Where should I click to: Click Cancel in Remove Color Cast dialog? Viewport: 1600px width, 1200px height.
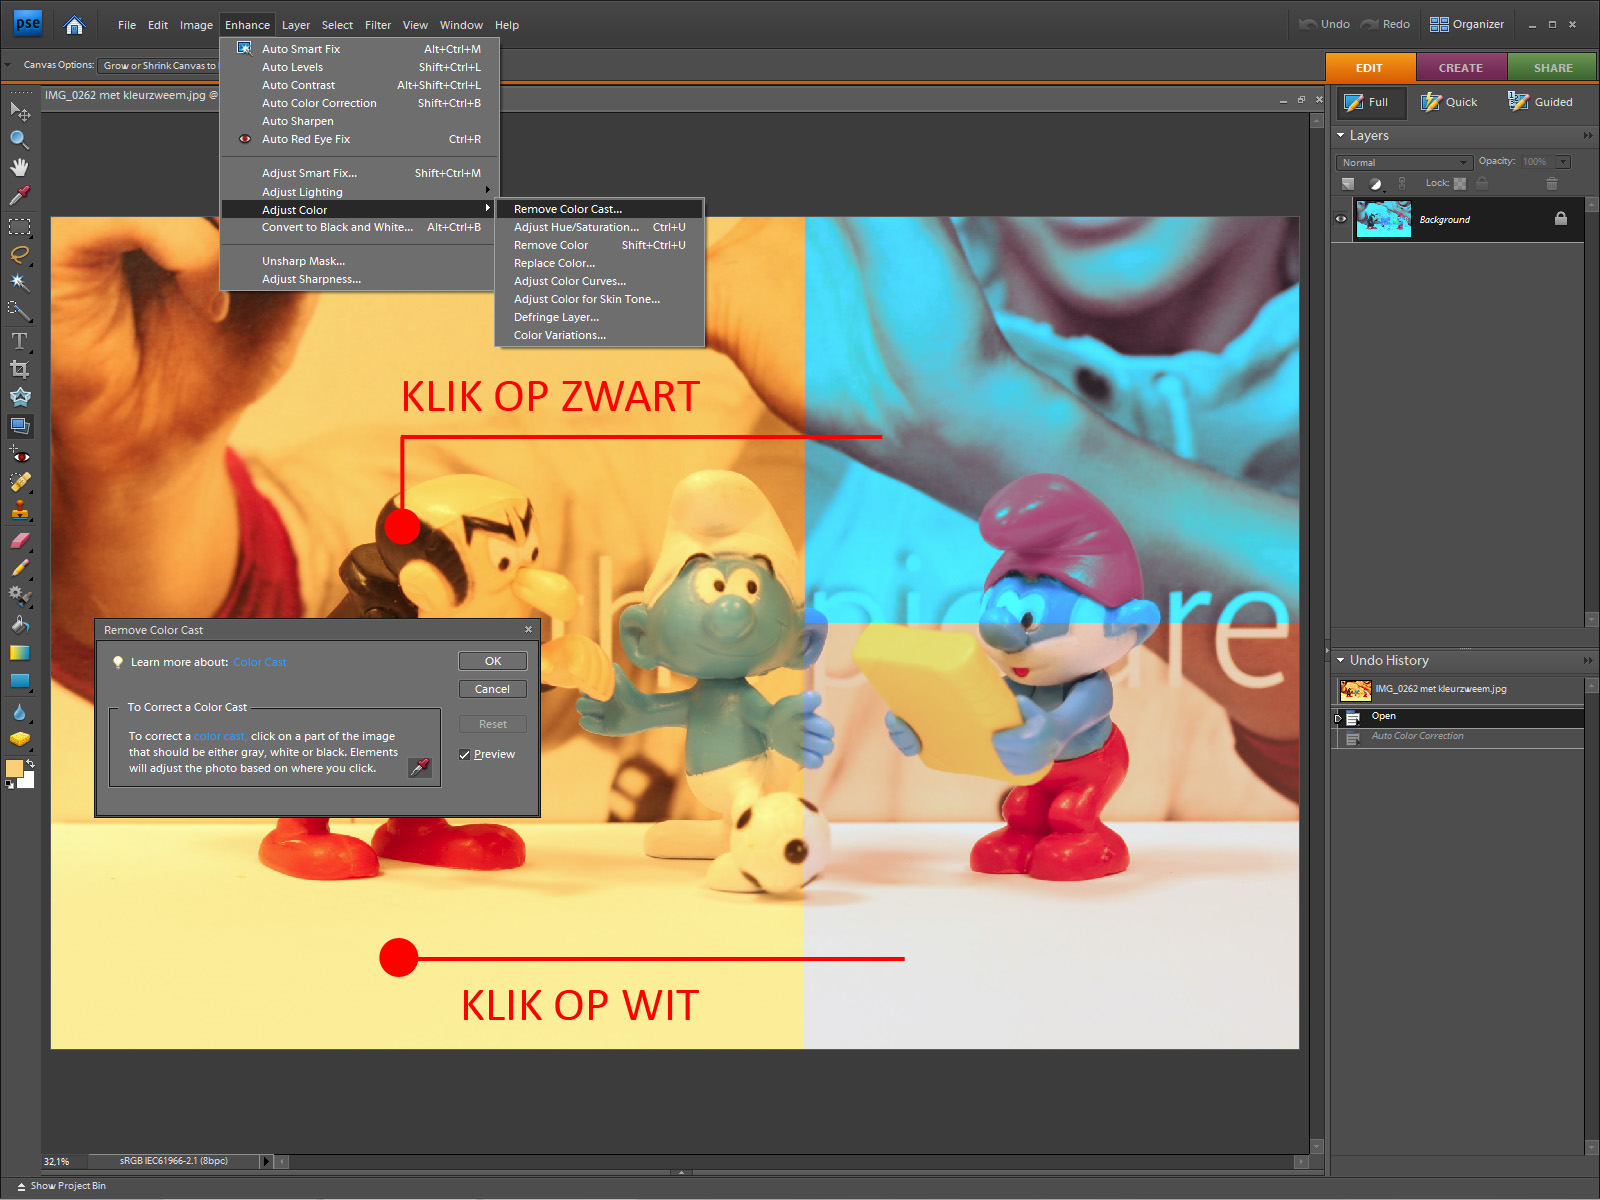click(x=493, y=689)
